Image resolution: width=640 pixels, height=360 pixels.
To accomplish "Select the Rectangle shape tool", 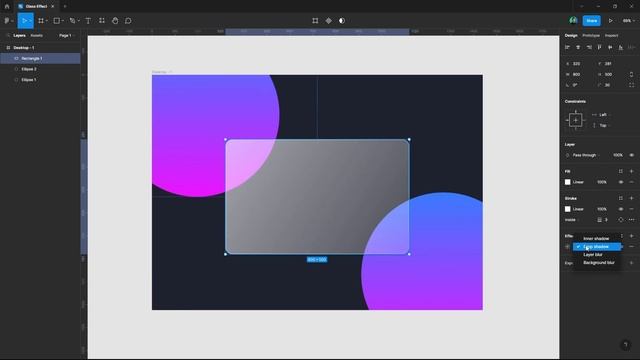I will tap(57, 20).
